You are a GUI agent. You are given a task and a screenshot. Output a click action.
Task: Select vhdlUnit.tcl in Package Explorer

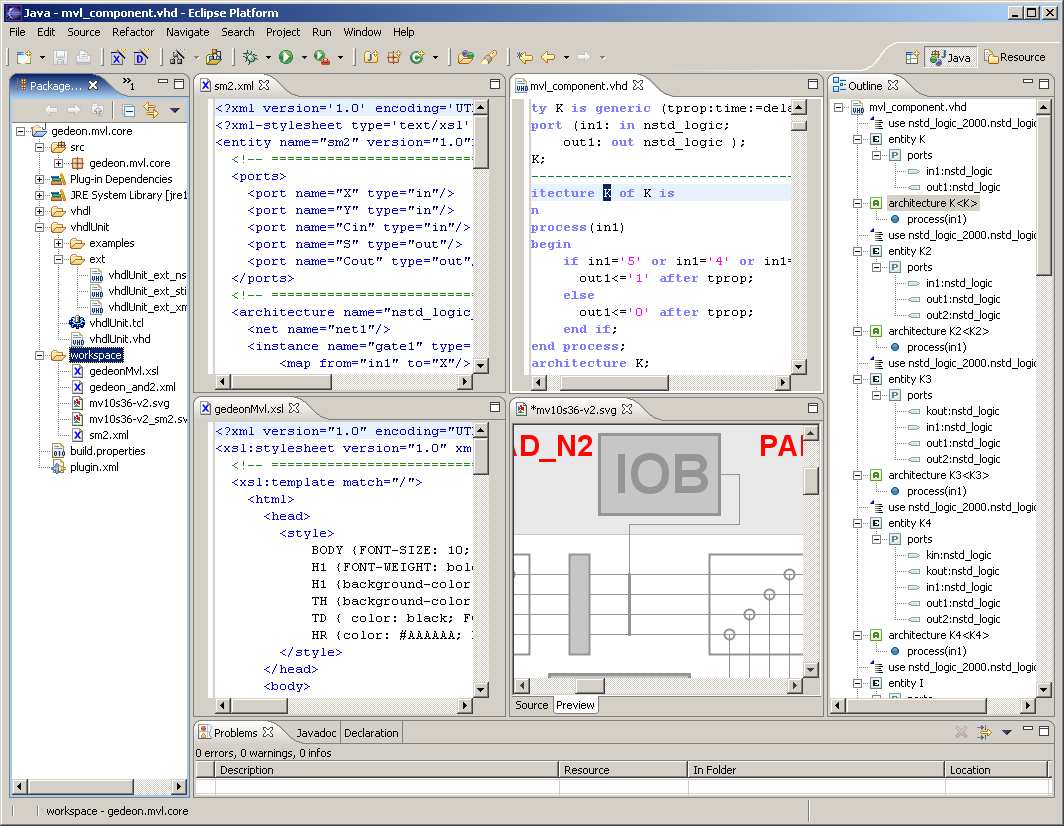coord(116,323)
